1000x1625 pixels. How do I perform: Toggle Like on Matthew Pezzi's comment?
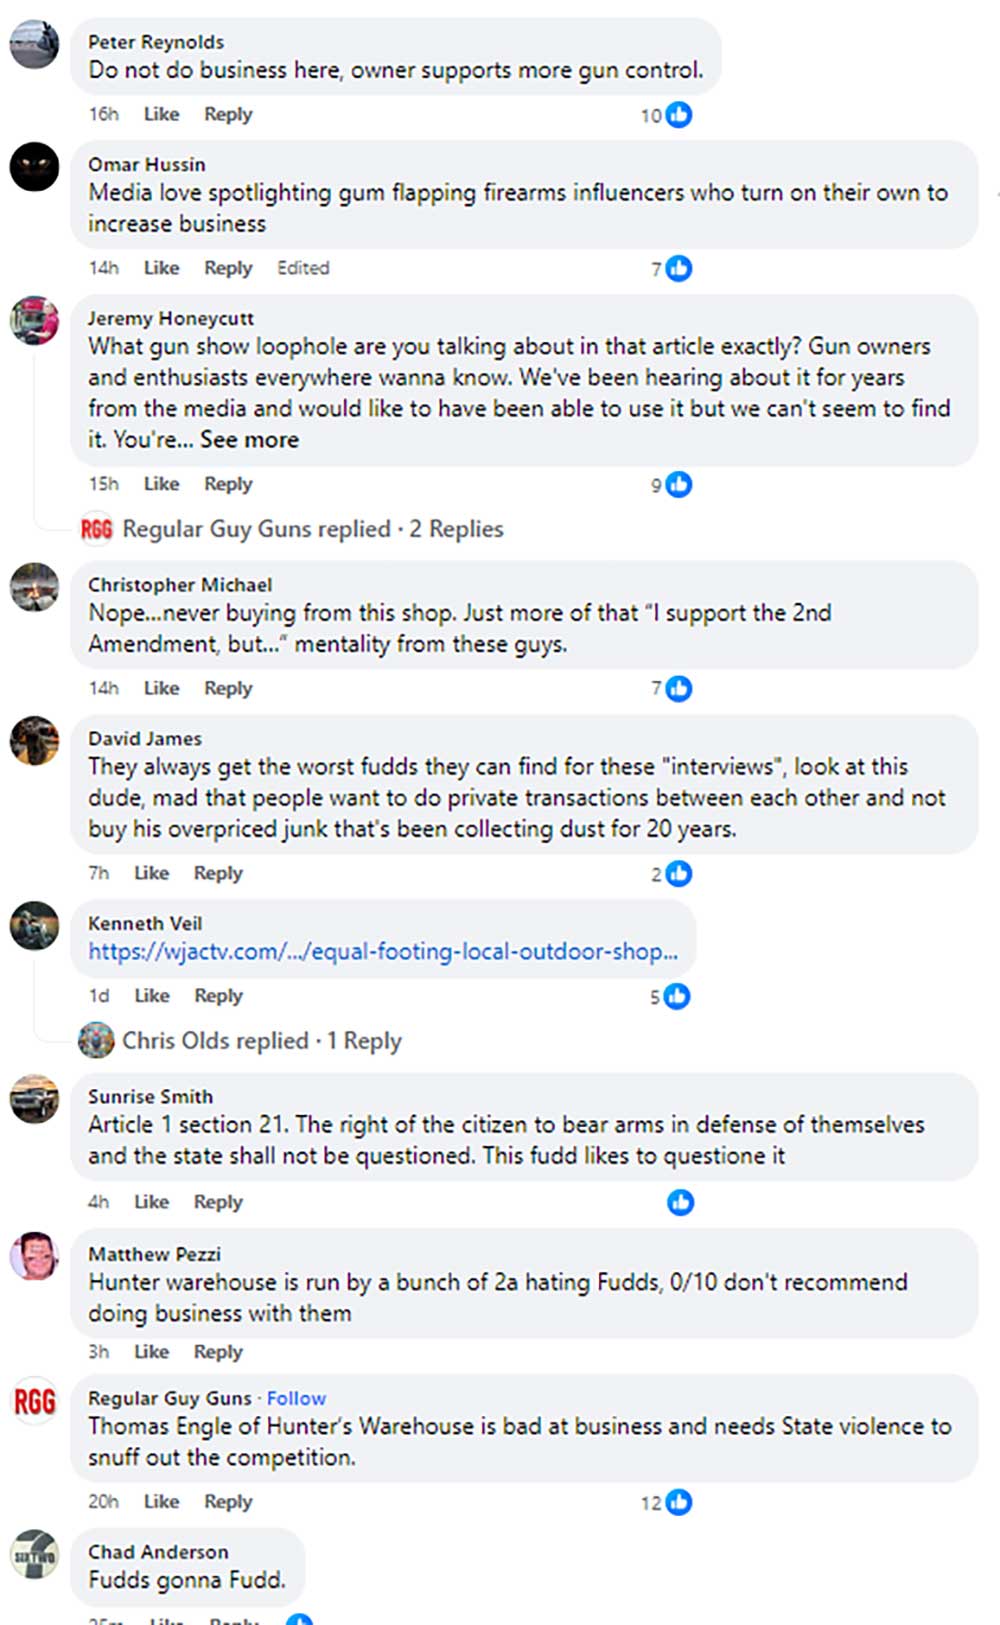pos(151,1352)
